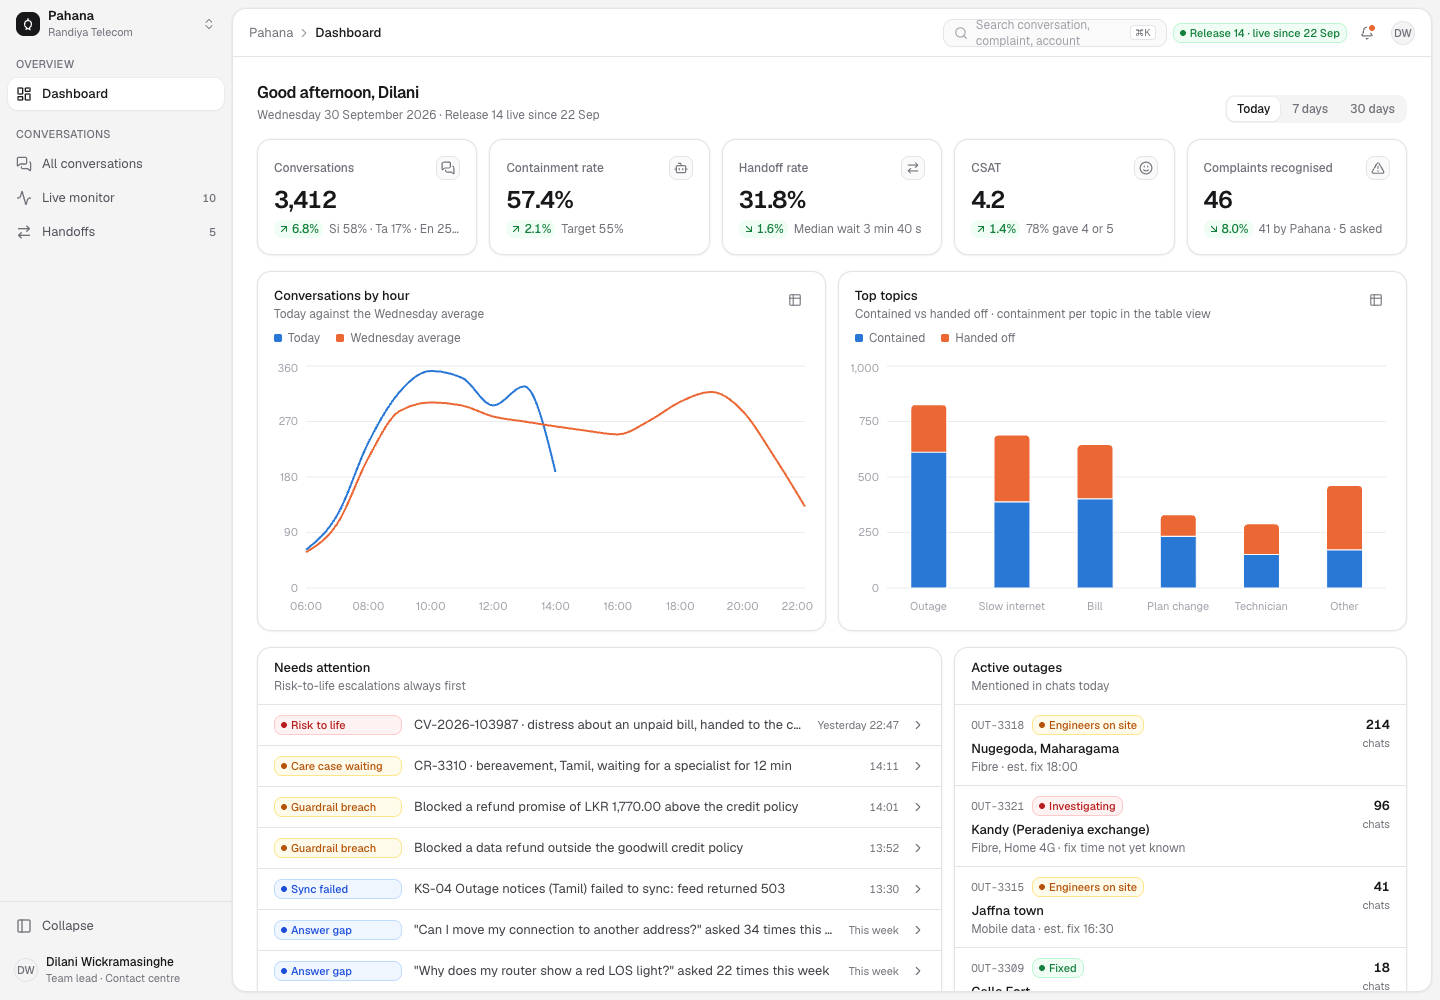
Task: Focus the search conversation, complaint, account field
Action: [x=1055, y=33]
